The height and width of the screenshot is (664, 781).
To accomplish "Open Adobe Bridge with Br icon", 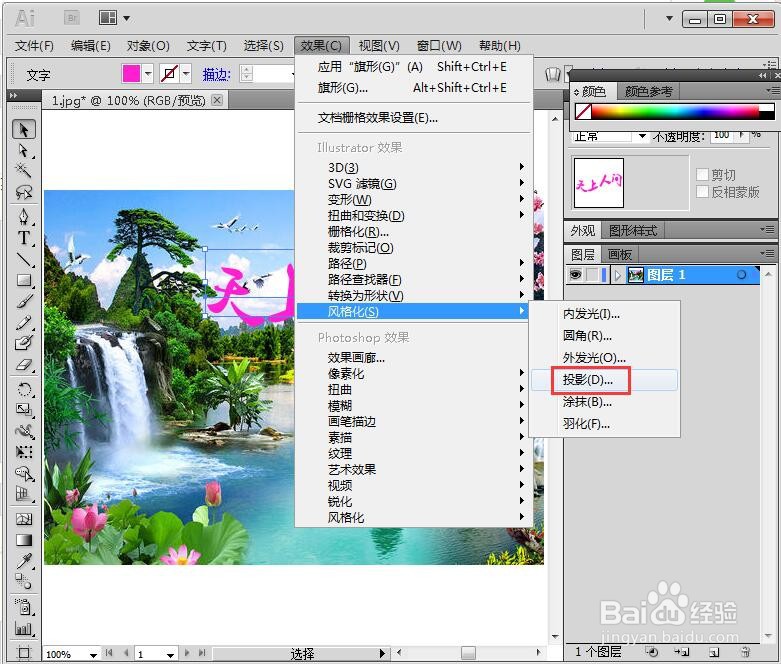I will (x=72, y=18).
